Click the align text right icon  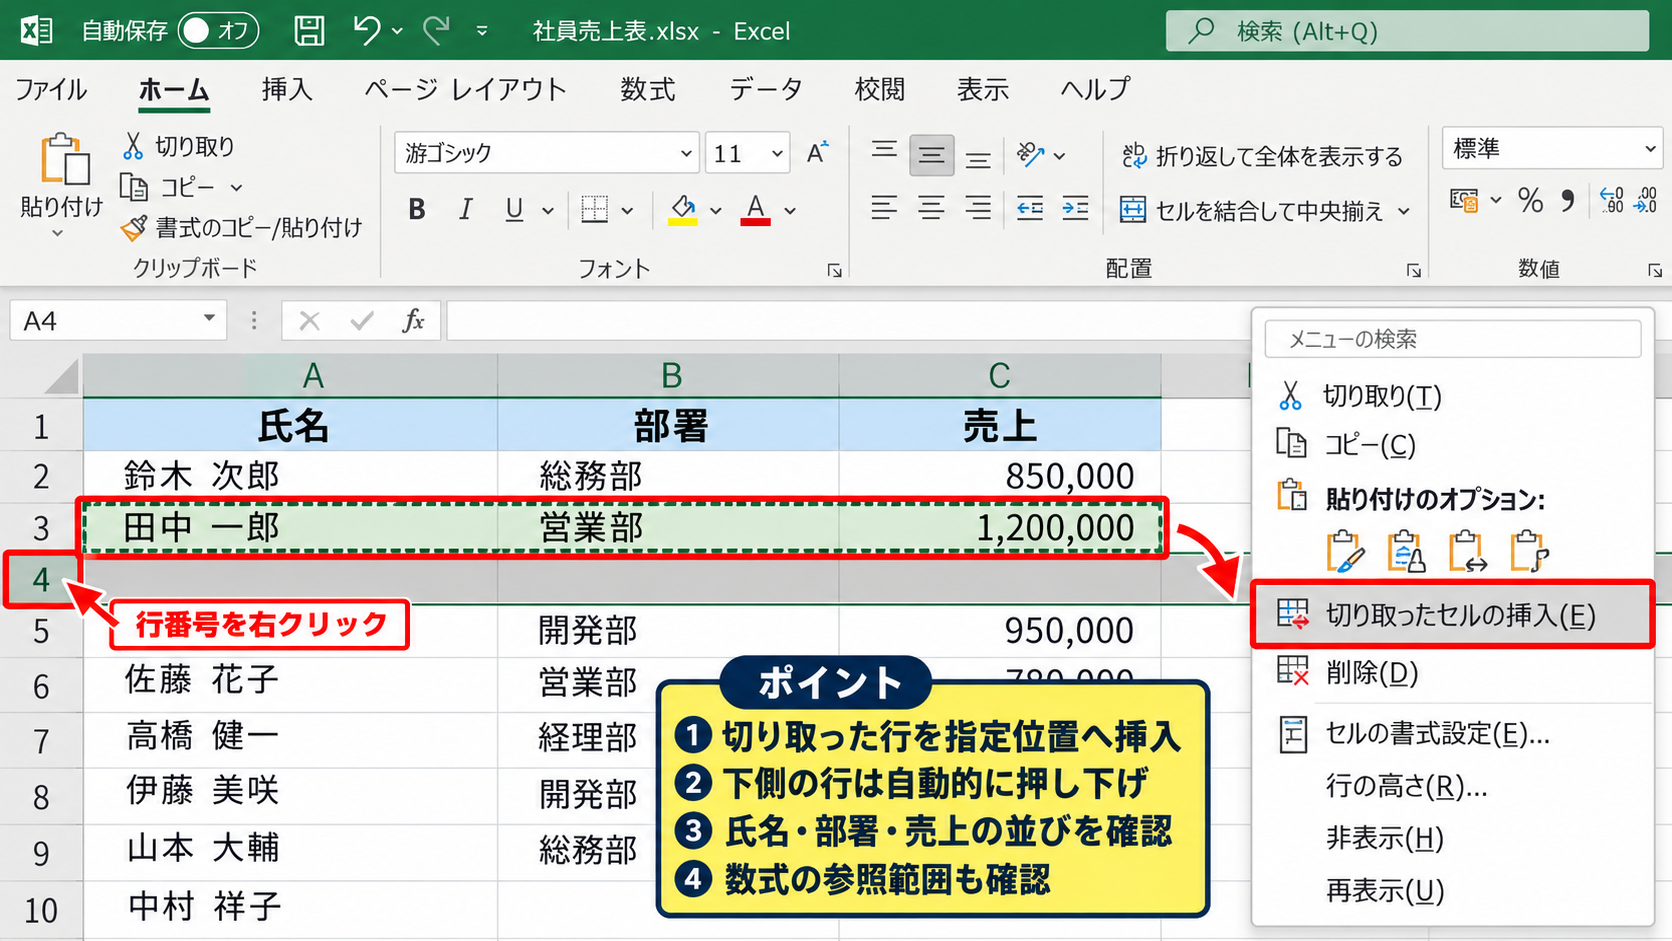(x=978, y=209)
